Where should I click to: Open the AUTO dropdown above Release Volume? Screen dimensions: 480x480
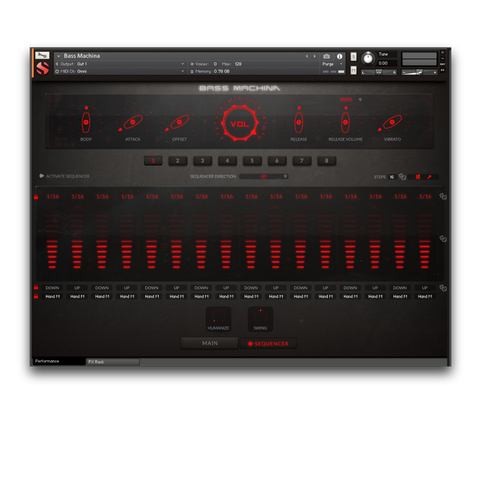point(351,99)
